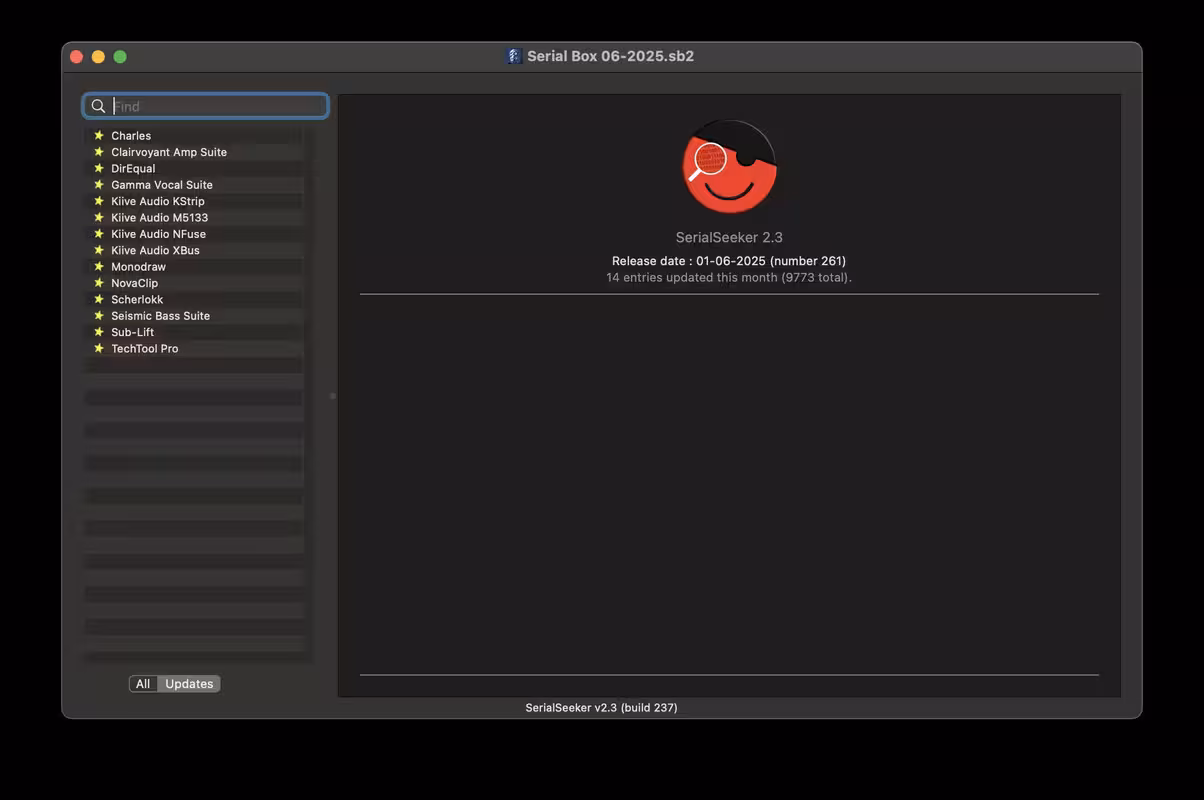
Task: Click the magnifying glass search icon
Action: coord(98,106)
